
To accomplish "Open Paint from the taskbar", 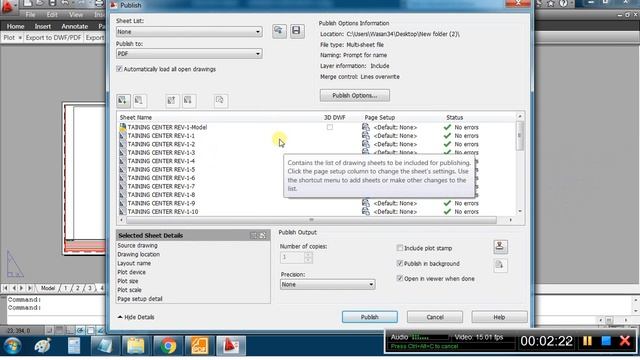I will [x=42, y=346].
